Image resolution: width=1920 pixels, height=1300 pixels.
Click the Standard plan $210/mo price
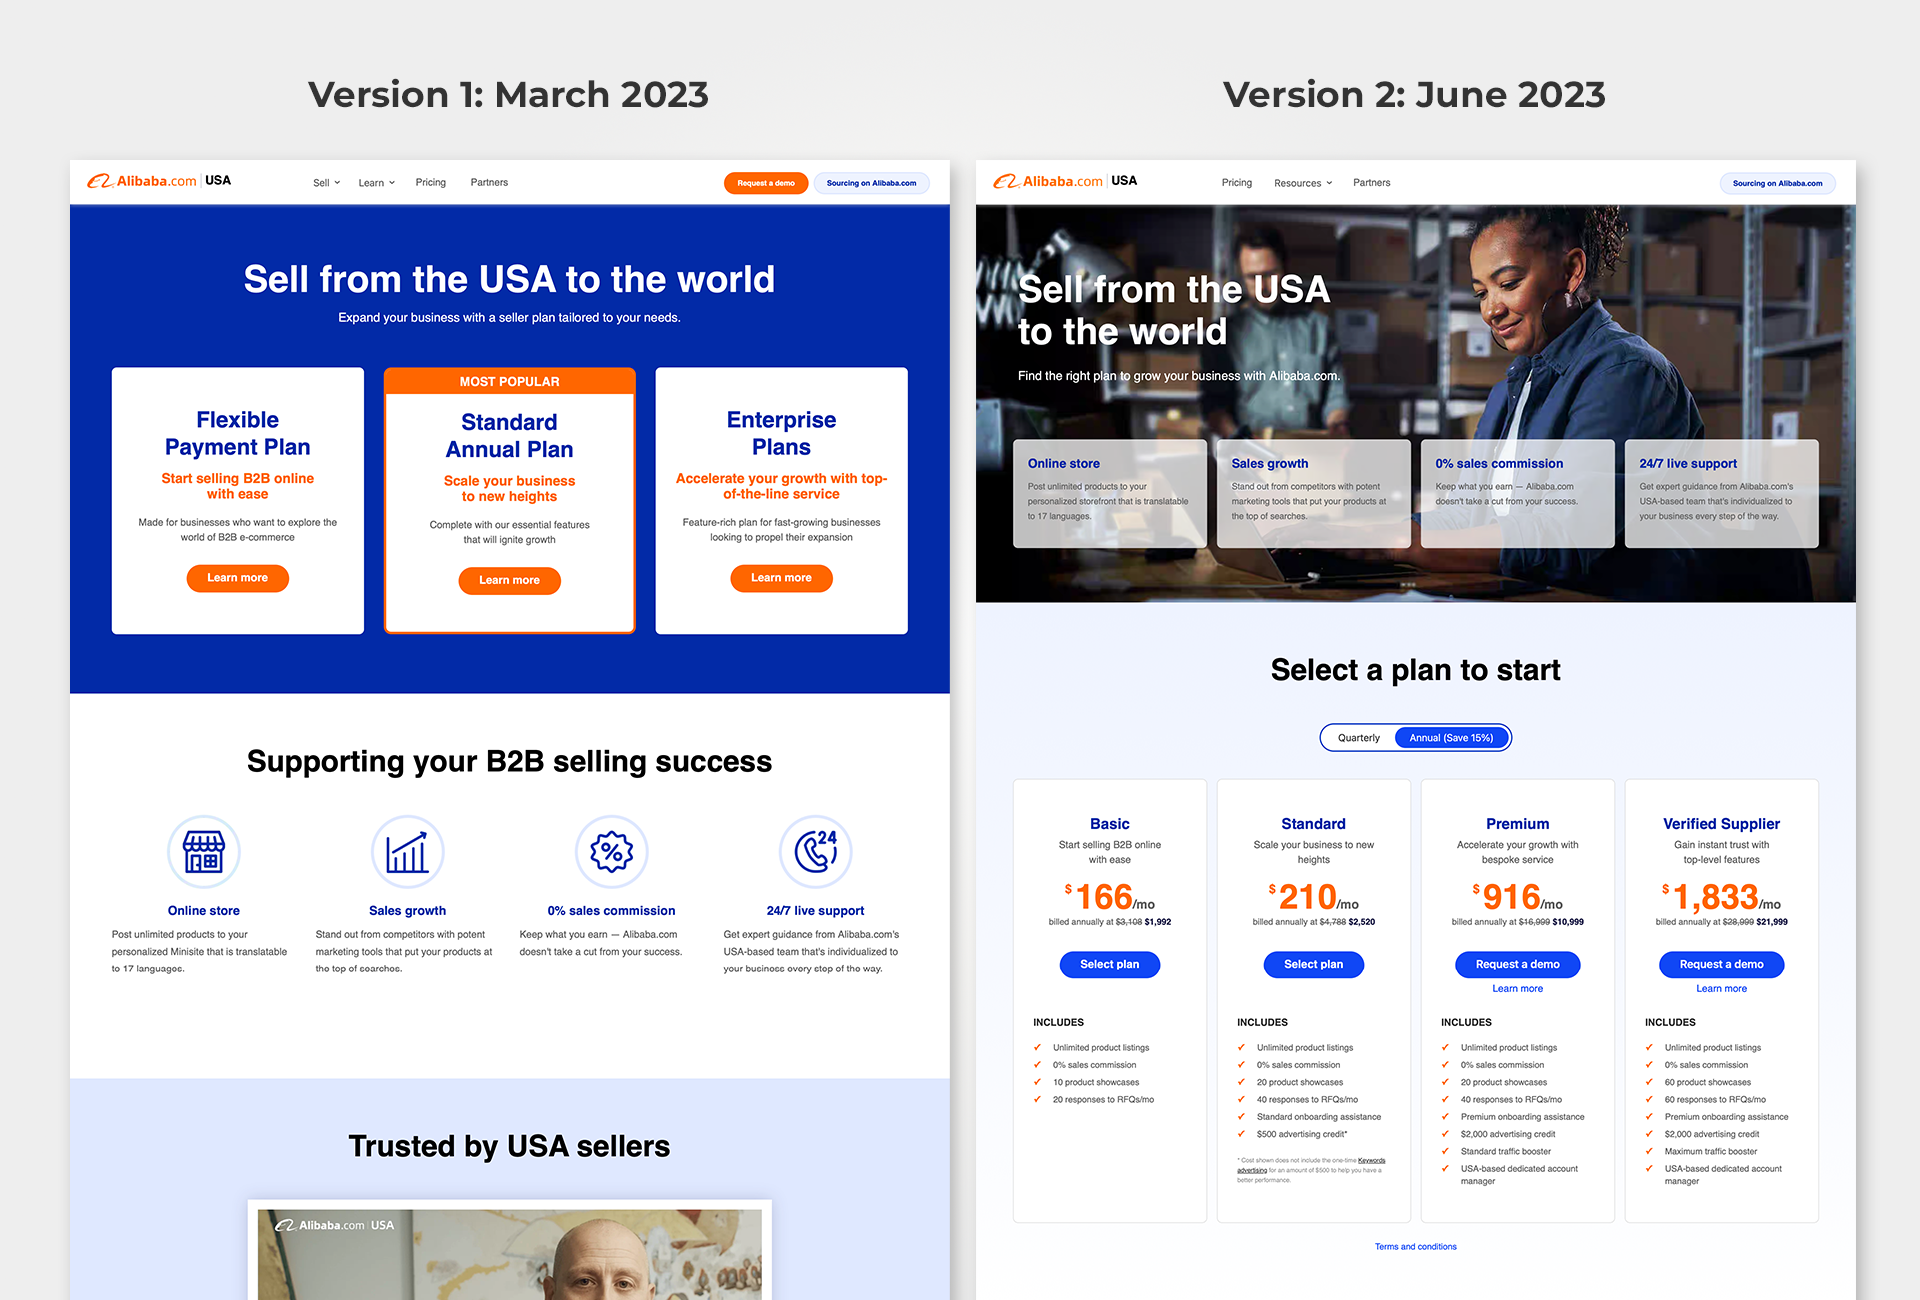click(1314, 897)
